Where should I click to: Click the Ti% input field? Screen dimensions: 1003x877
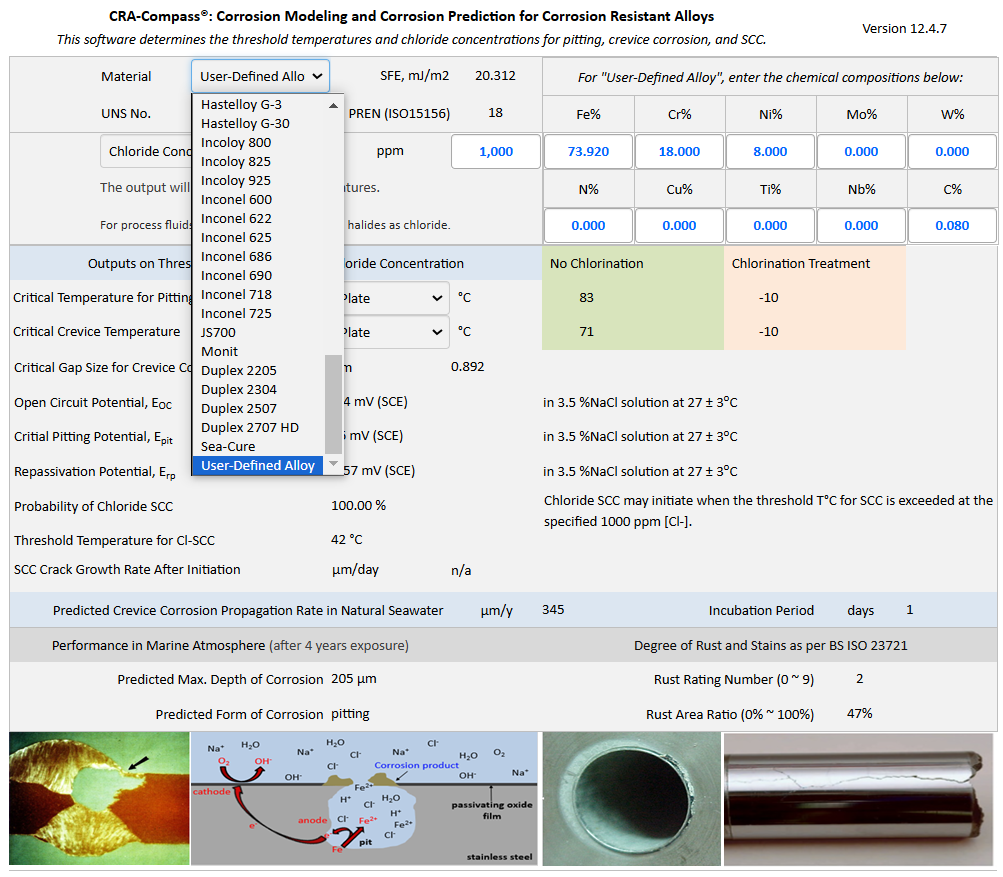[x=770, y=225]
